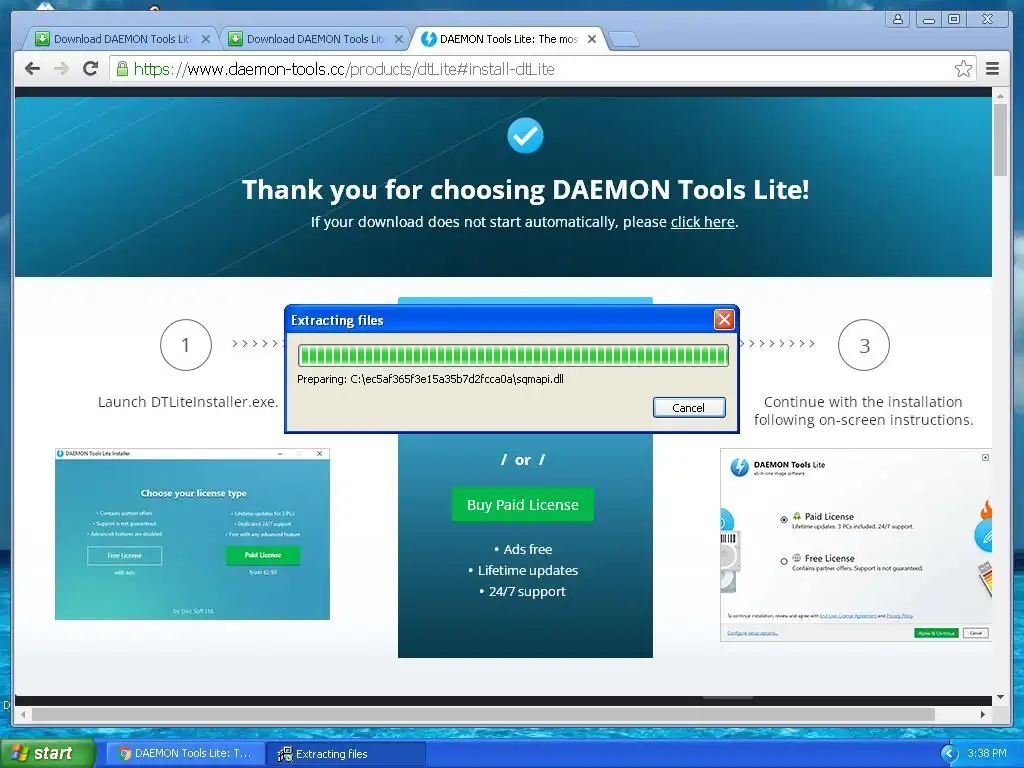Click the Buy Paid License button
Screen dimensions: 1024x768
click(522, 505)
